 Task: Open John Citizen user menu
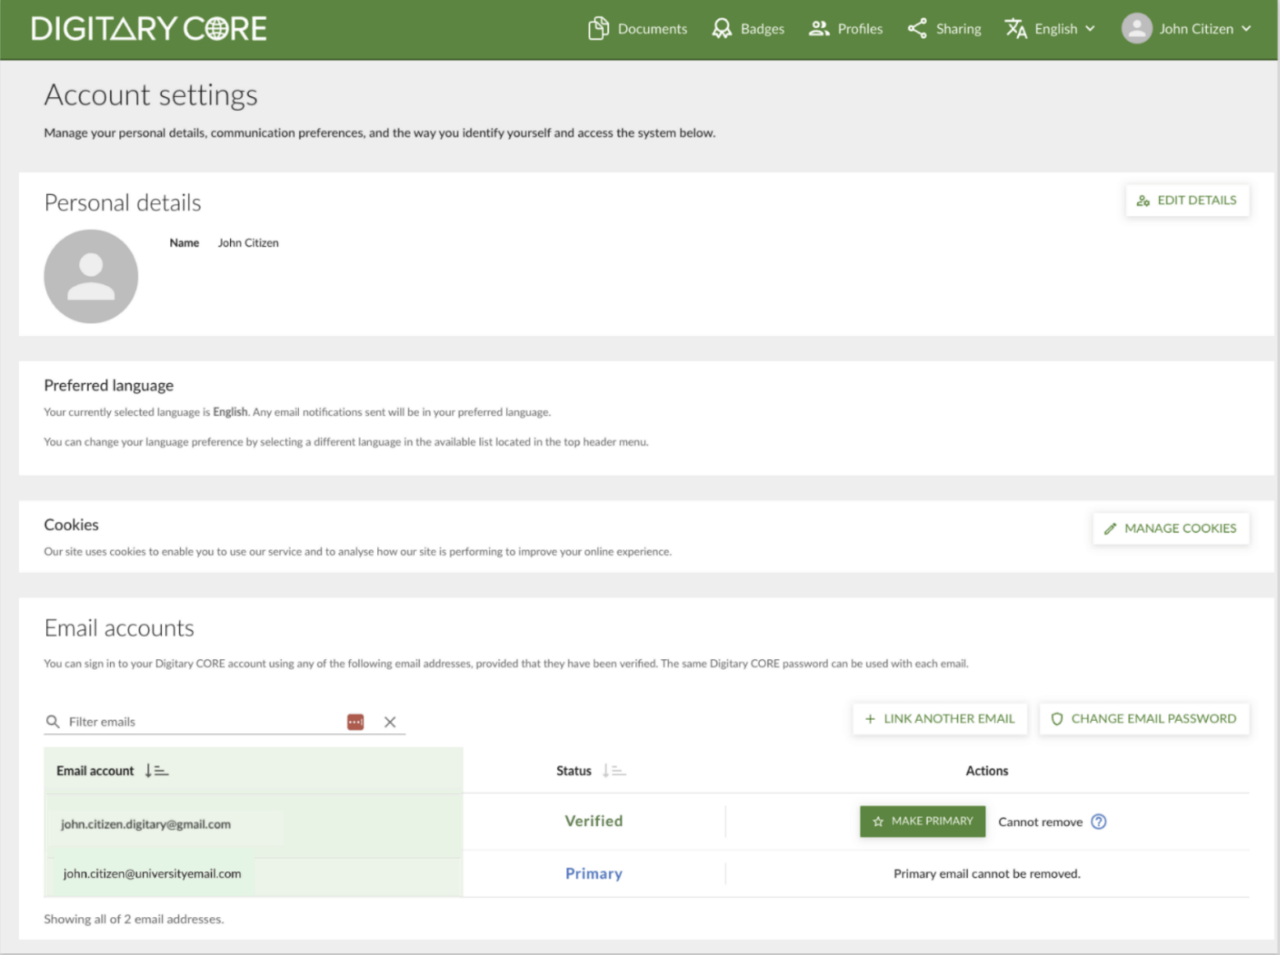click(x=1196, y=29)
